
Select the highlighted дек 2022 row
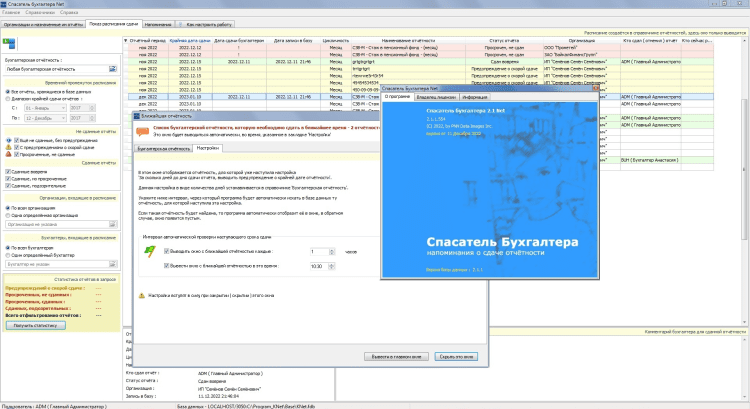(420, 97)
